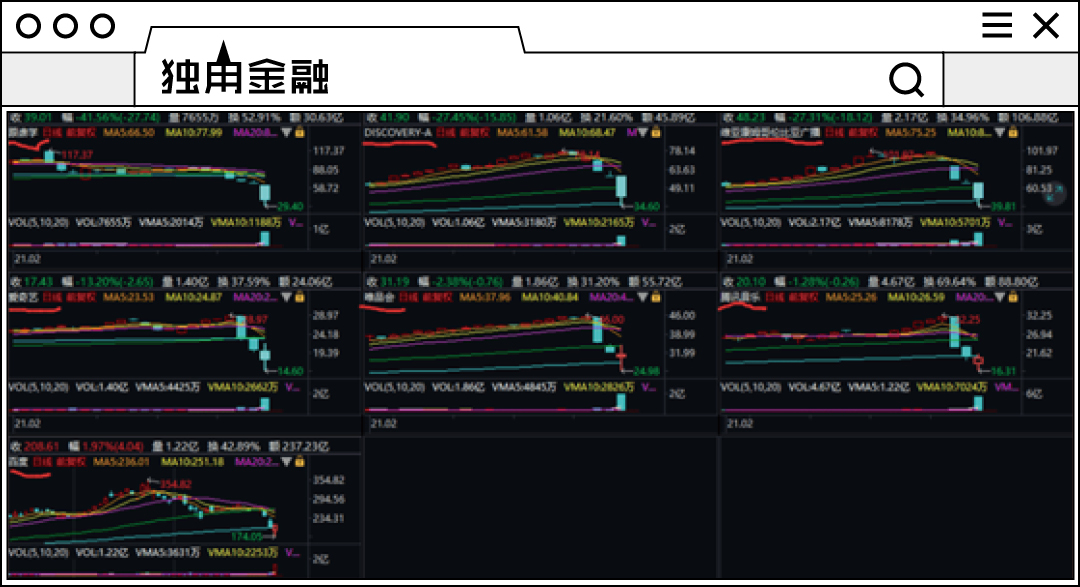Expand the indicator dropdown on the 20.10 chart
The width and height of the screenshot is (1080, 587).
(x=999, y=297)
